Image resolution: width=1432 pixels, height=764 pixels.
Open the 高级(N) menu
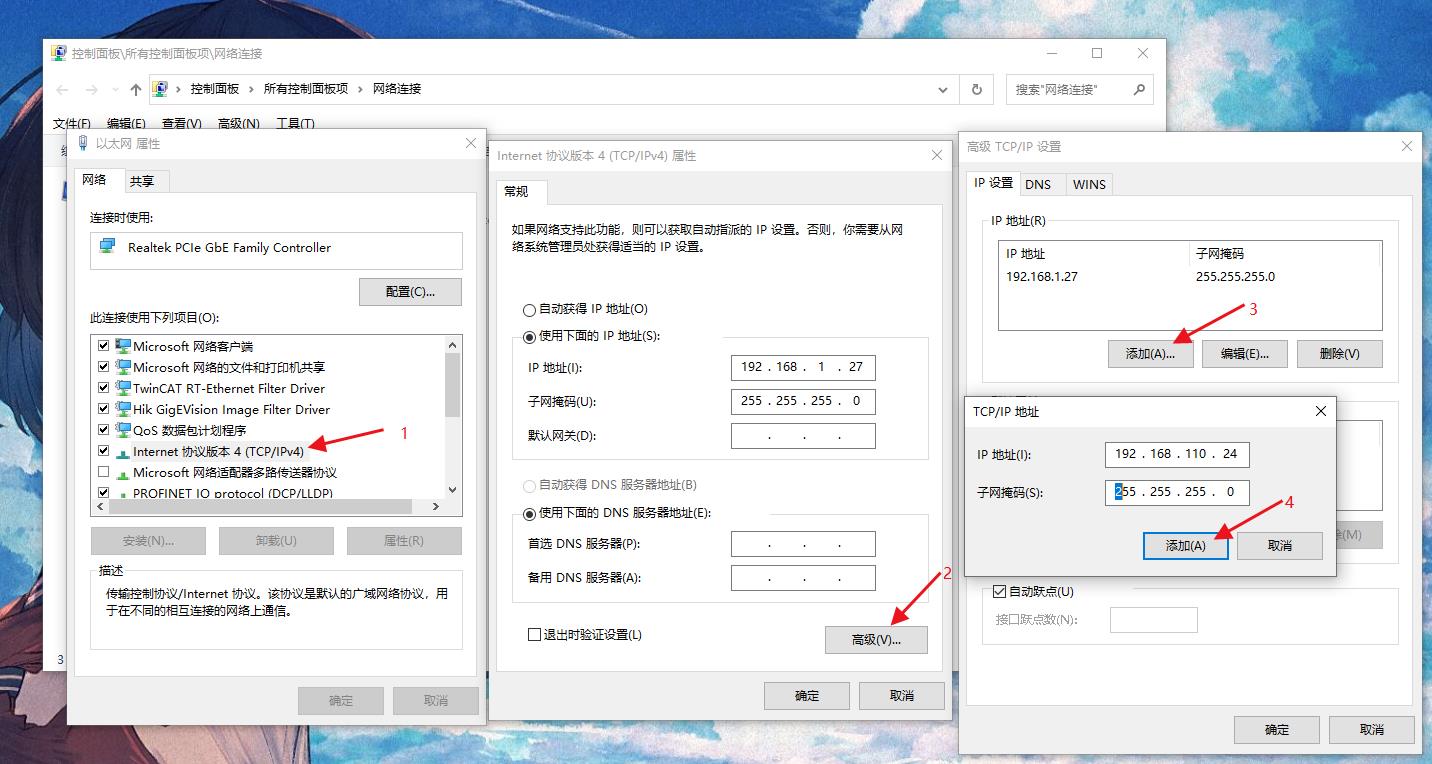tap(239, 124)
